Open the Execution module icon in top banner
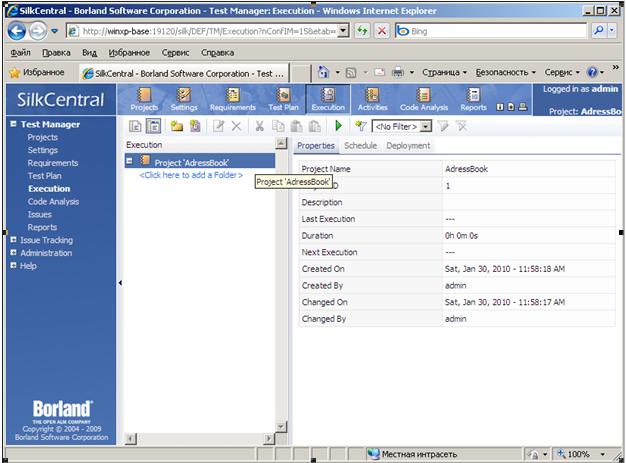626x463 pixels. 328,99
